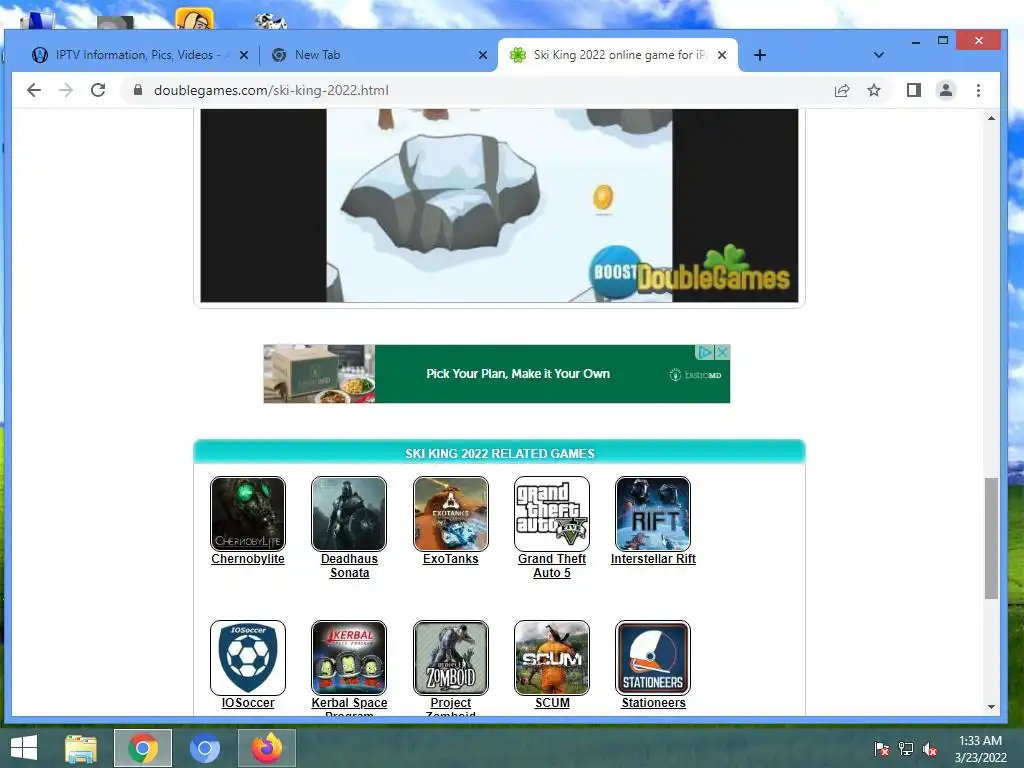Open the Project Zomboid game icon
Image resolution: width=1024 pixels, height=768 pixels.
[x=451, y=658]
